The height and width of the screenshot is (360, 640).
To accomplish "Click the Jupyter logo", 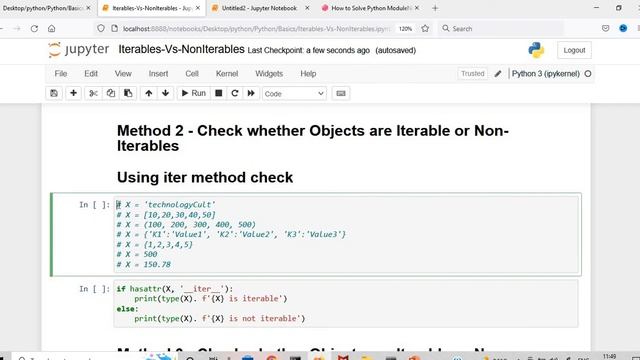I will tap(78, 50).
